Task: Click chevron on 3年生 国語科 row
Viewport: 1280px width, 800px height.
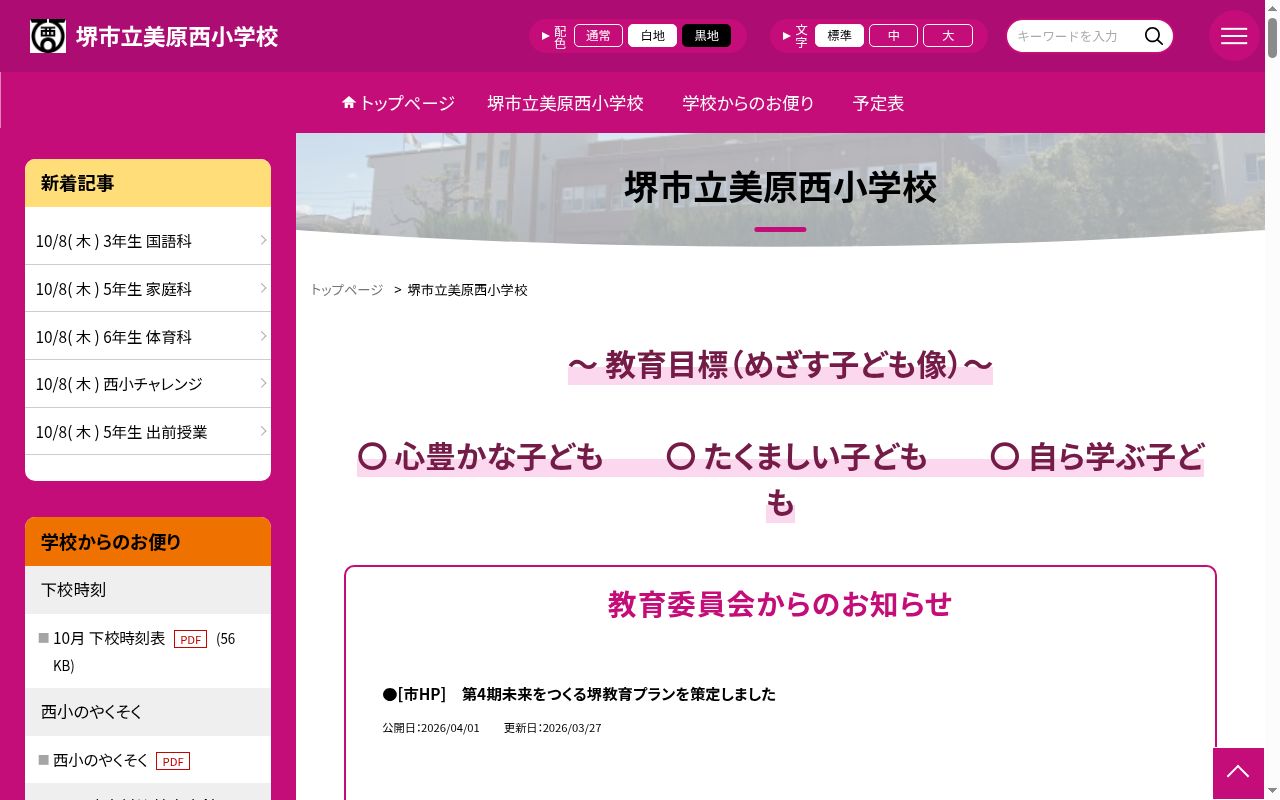Action: [x=263, y=240]
